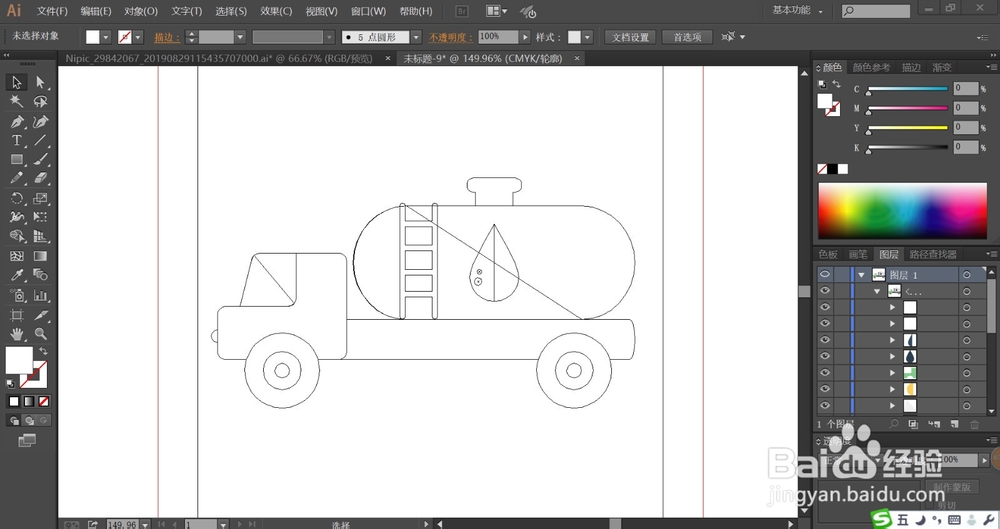Toggle visibility eye of 图层 1
Screen dimensions: 1000x529
pos(825,274)
